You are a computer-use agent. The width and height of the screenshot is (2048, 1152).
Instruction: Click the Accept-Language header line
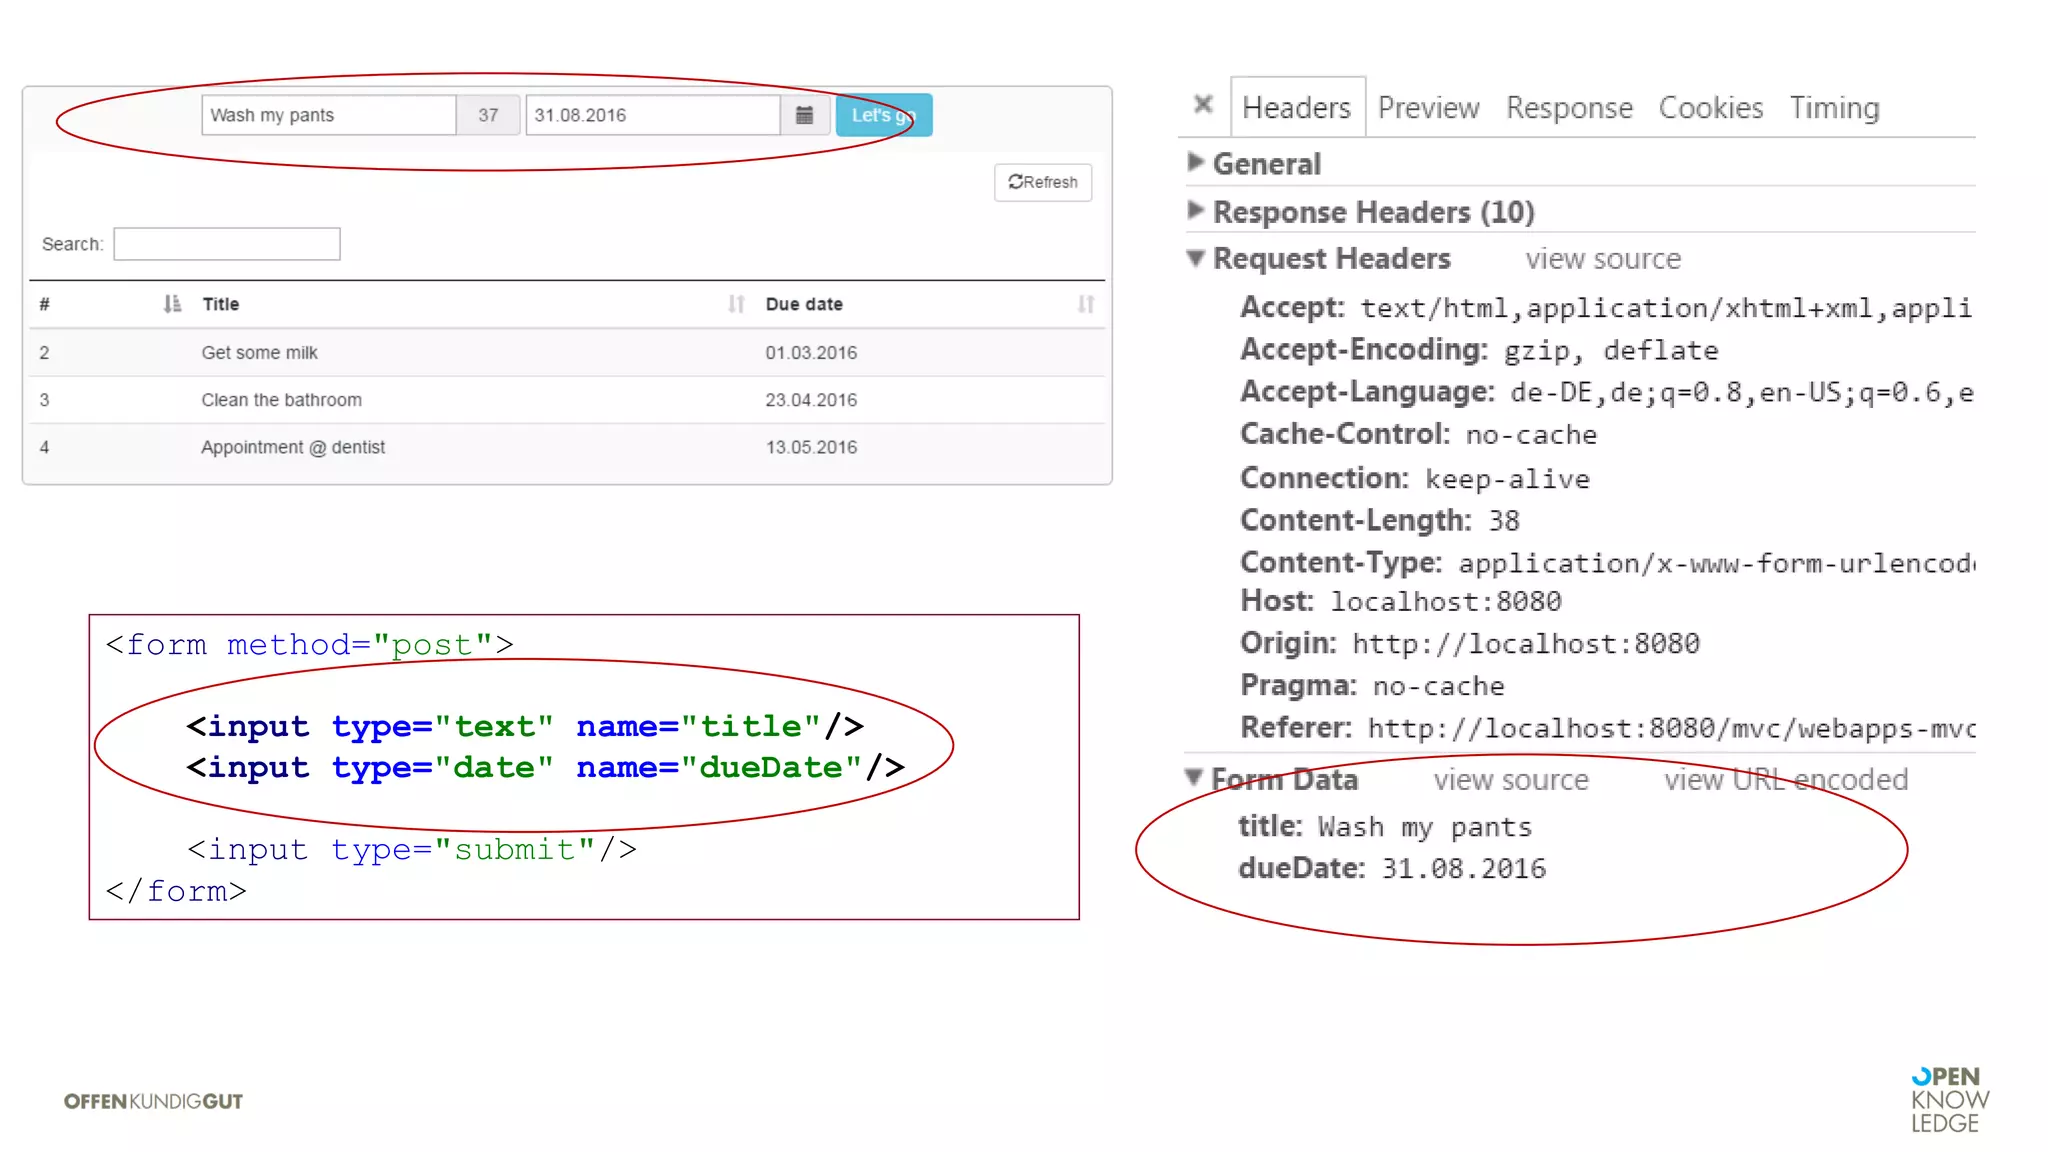(1607, 392)
